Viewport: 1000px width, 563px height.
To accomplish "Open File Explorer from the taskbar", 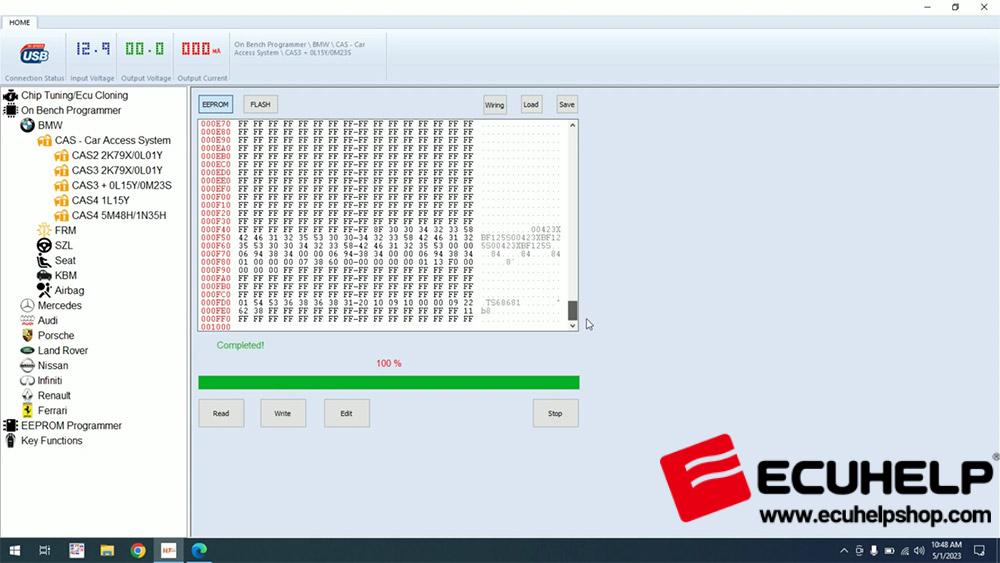I will coord(107,550).
